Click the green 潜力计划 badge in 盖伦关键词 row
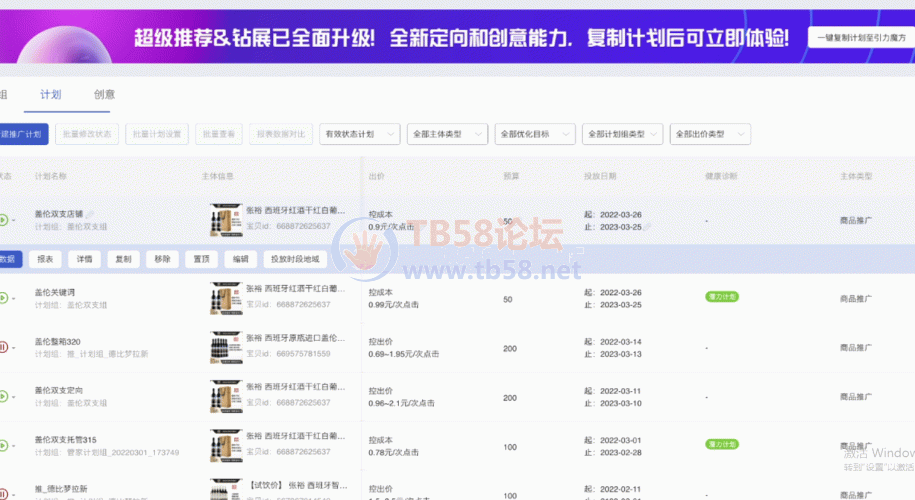Image resolution: width=915 pixels, height=500 pixels. pos(721,296)
